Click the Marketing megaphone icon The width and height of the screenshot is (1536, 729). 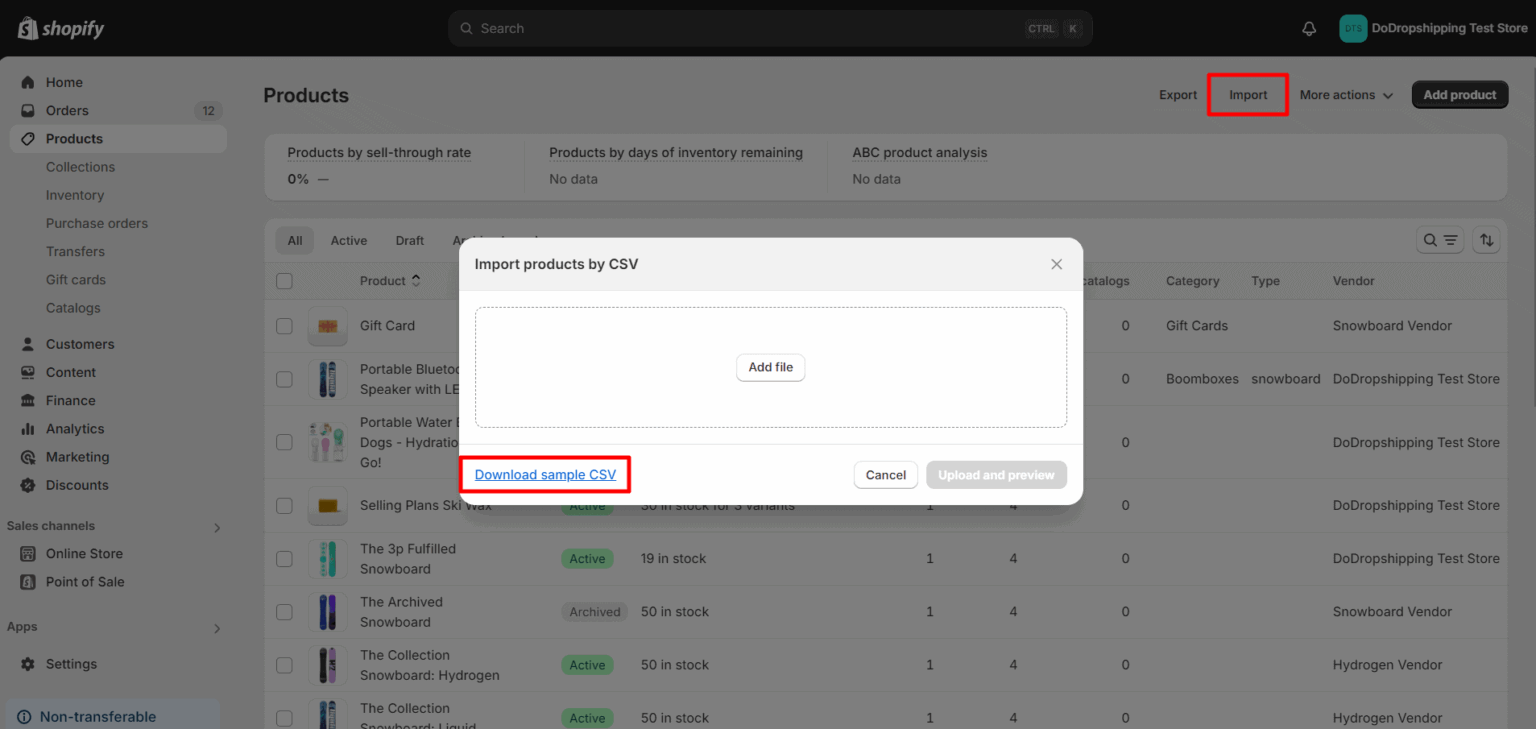tap(30, 457)
